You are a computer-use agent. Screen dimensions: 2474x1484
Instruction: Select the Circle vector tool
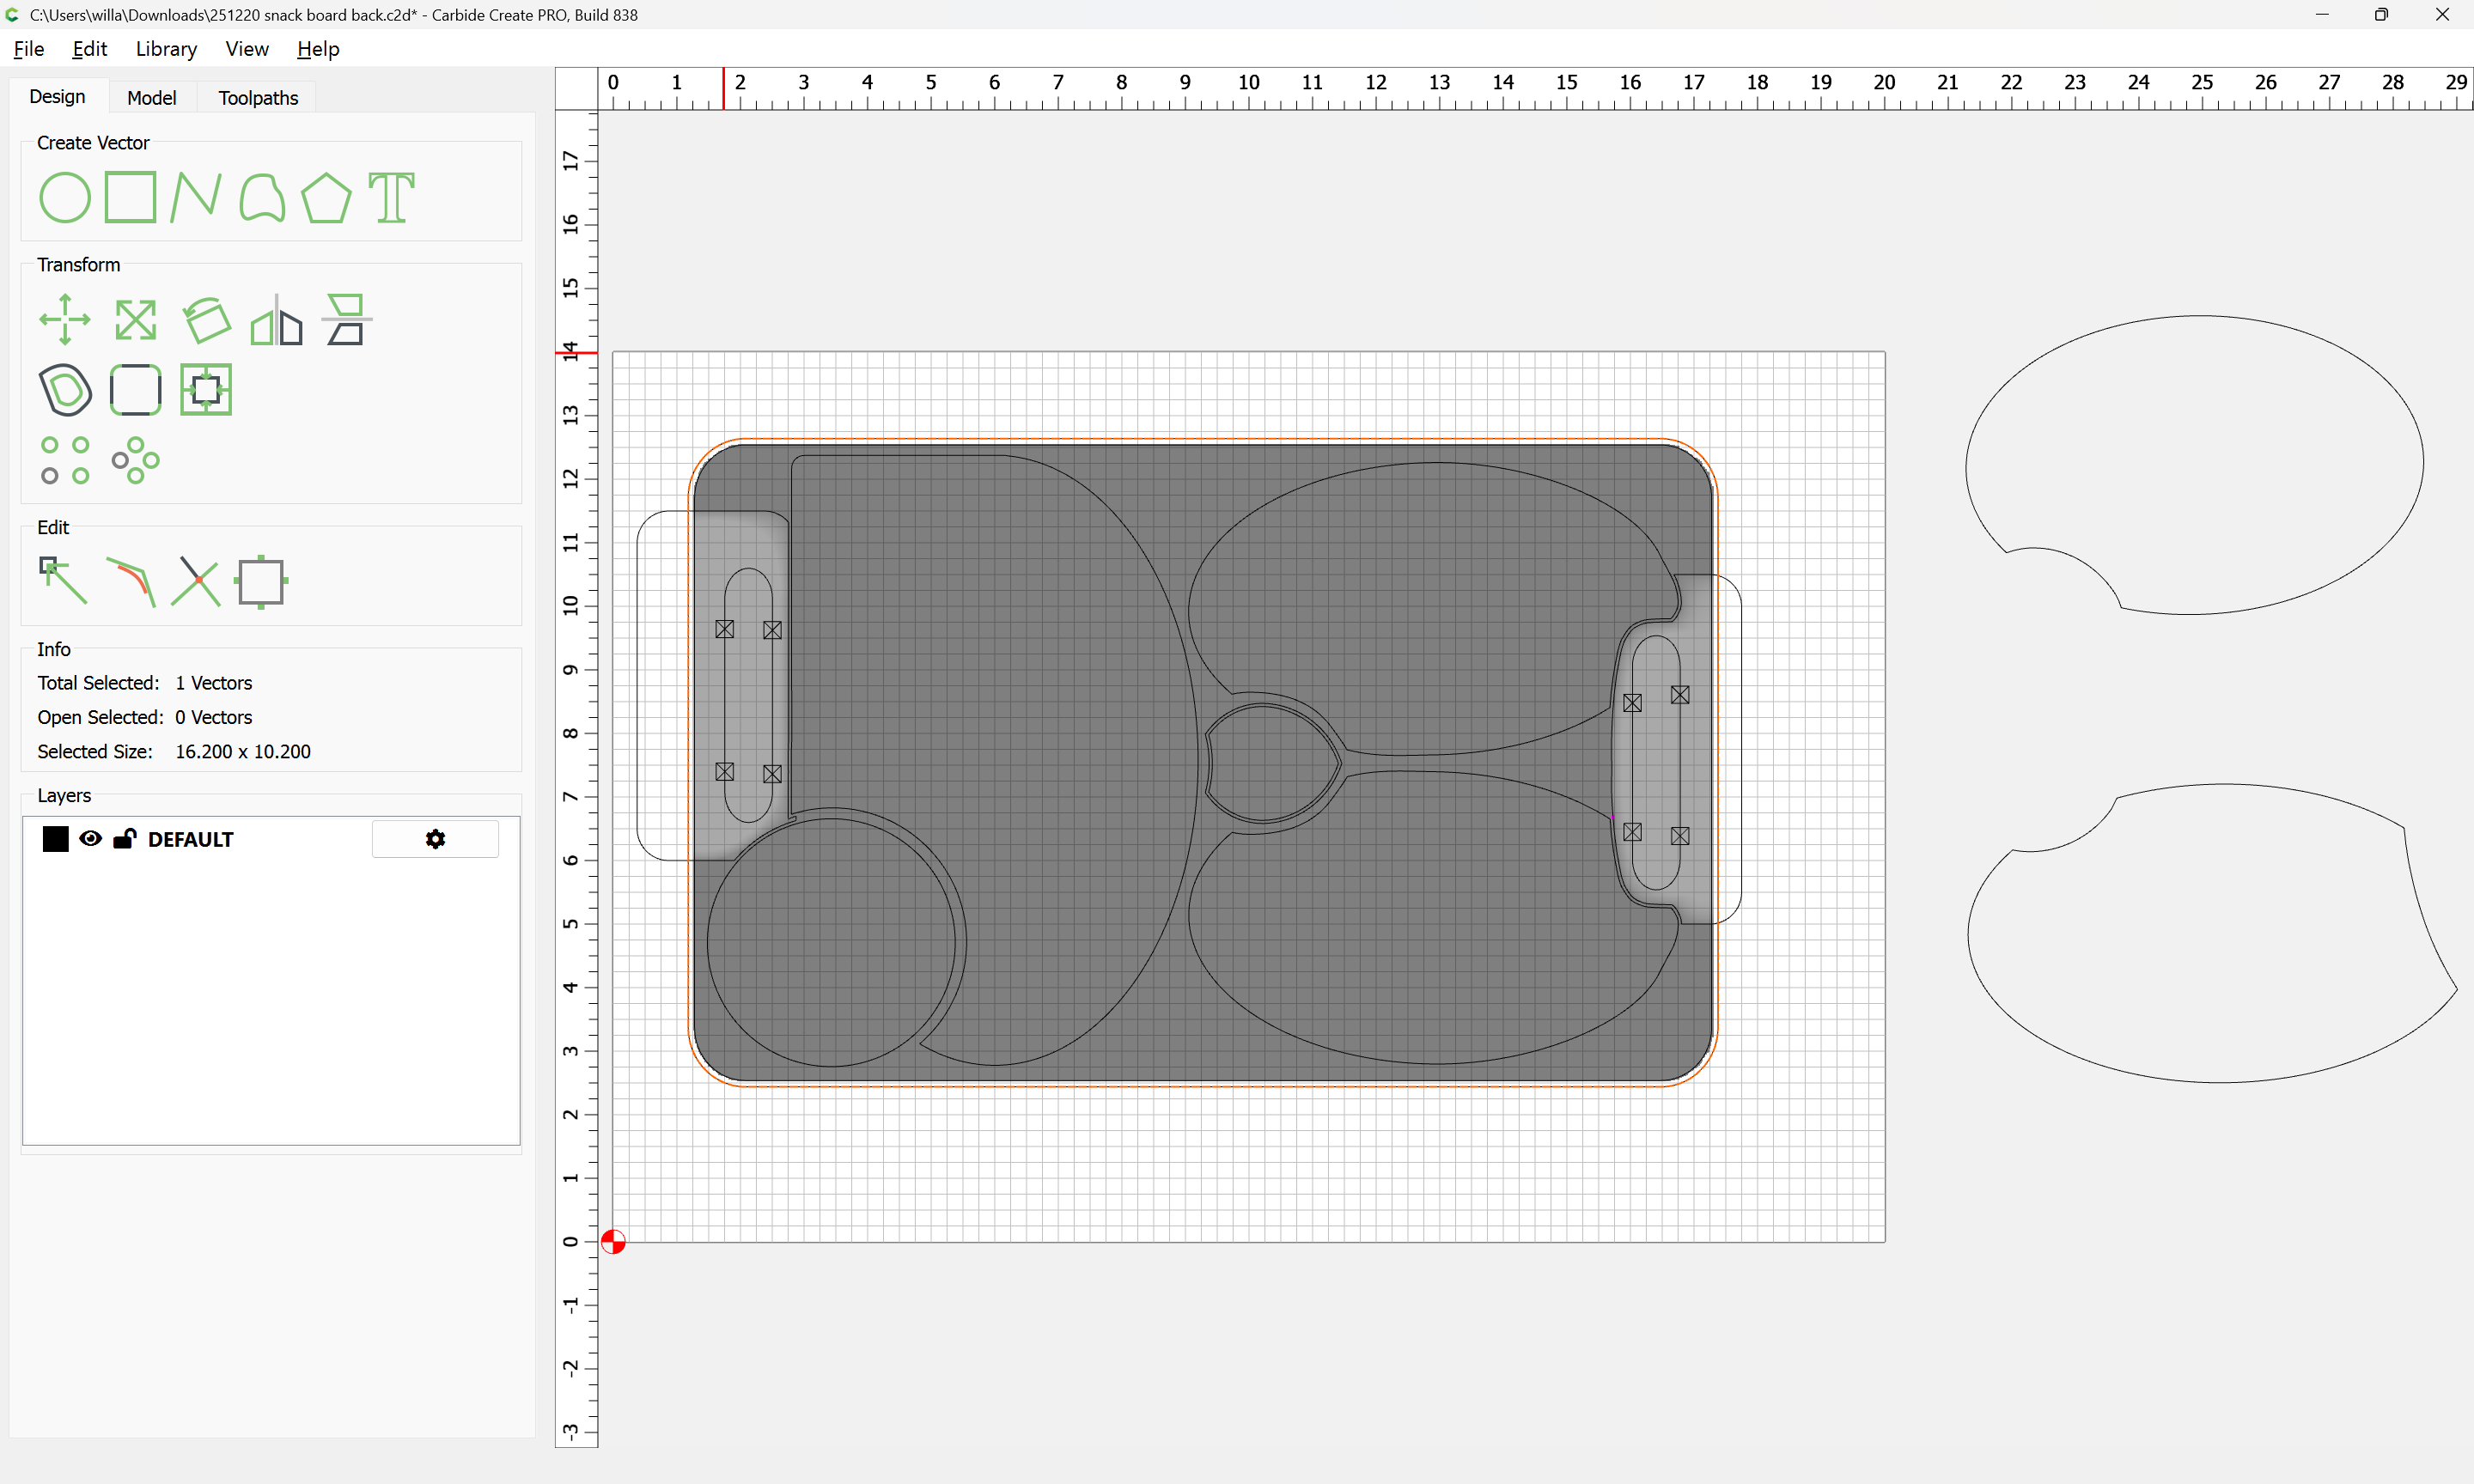64,197
